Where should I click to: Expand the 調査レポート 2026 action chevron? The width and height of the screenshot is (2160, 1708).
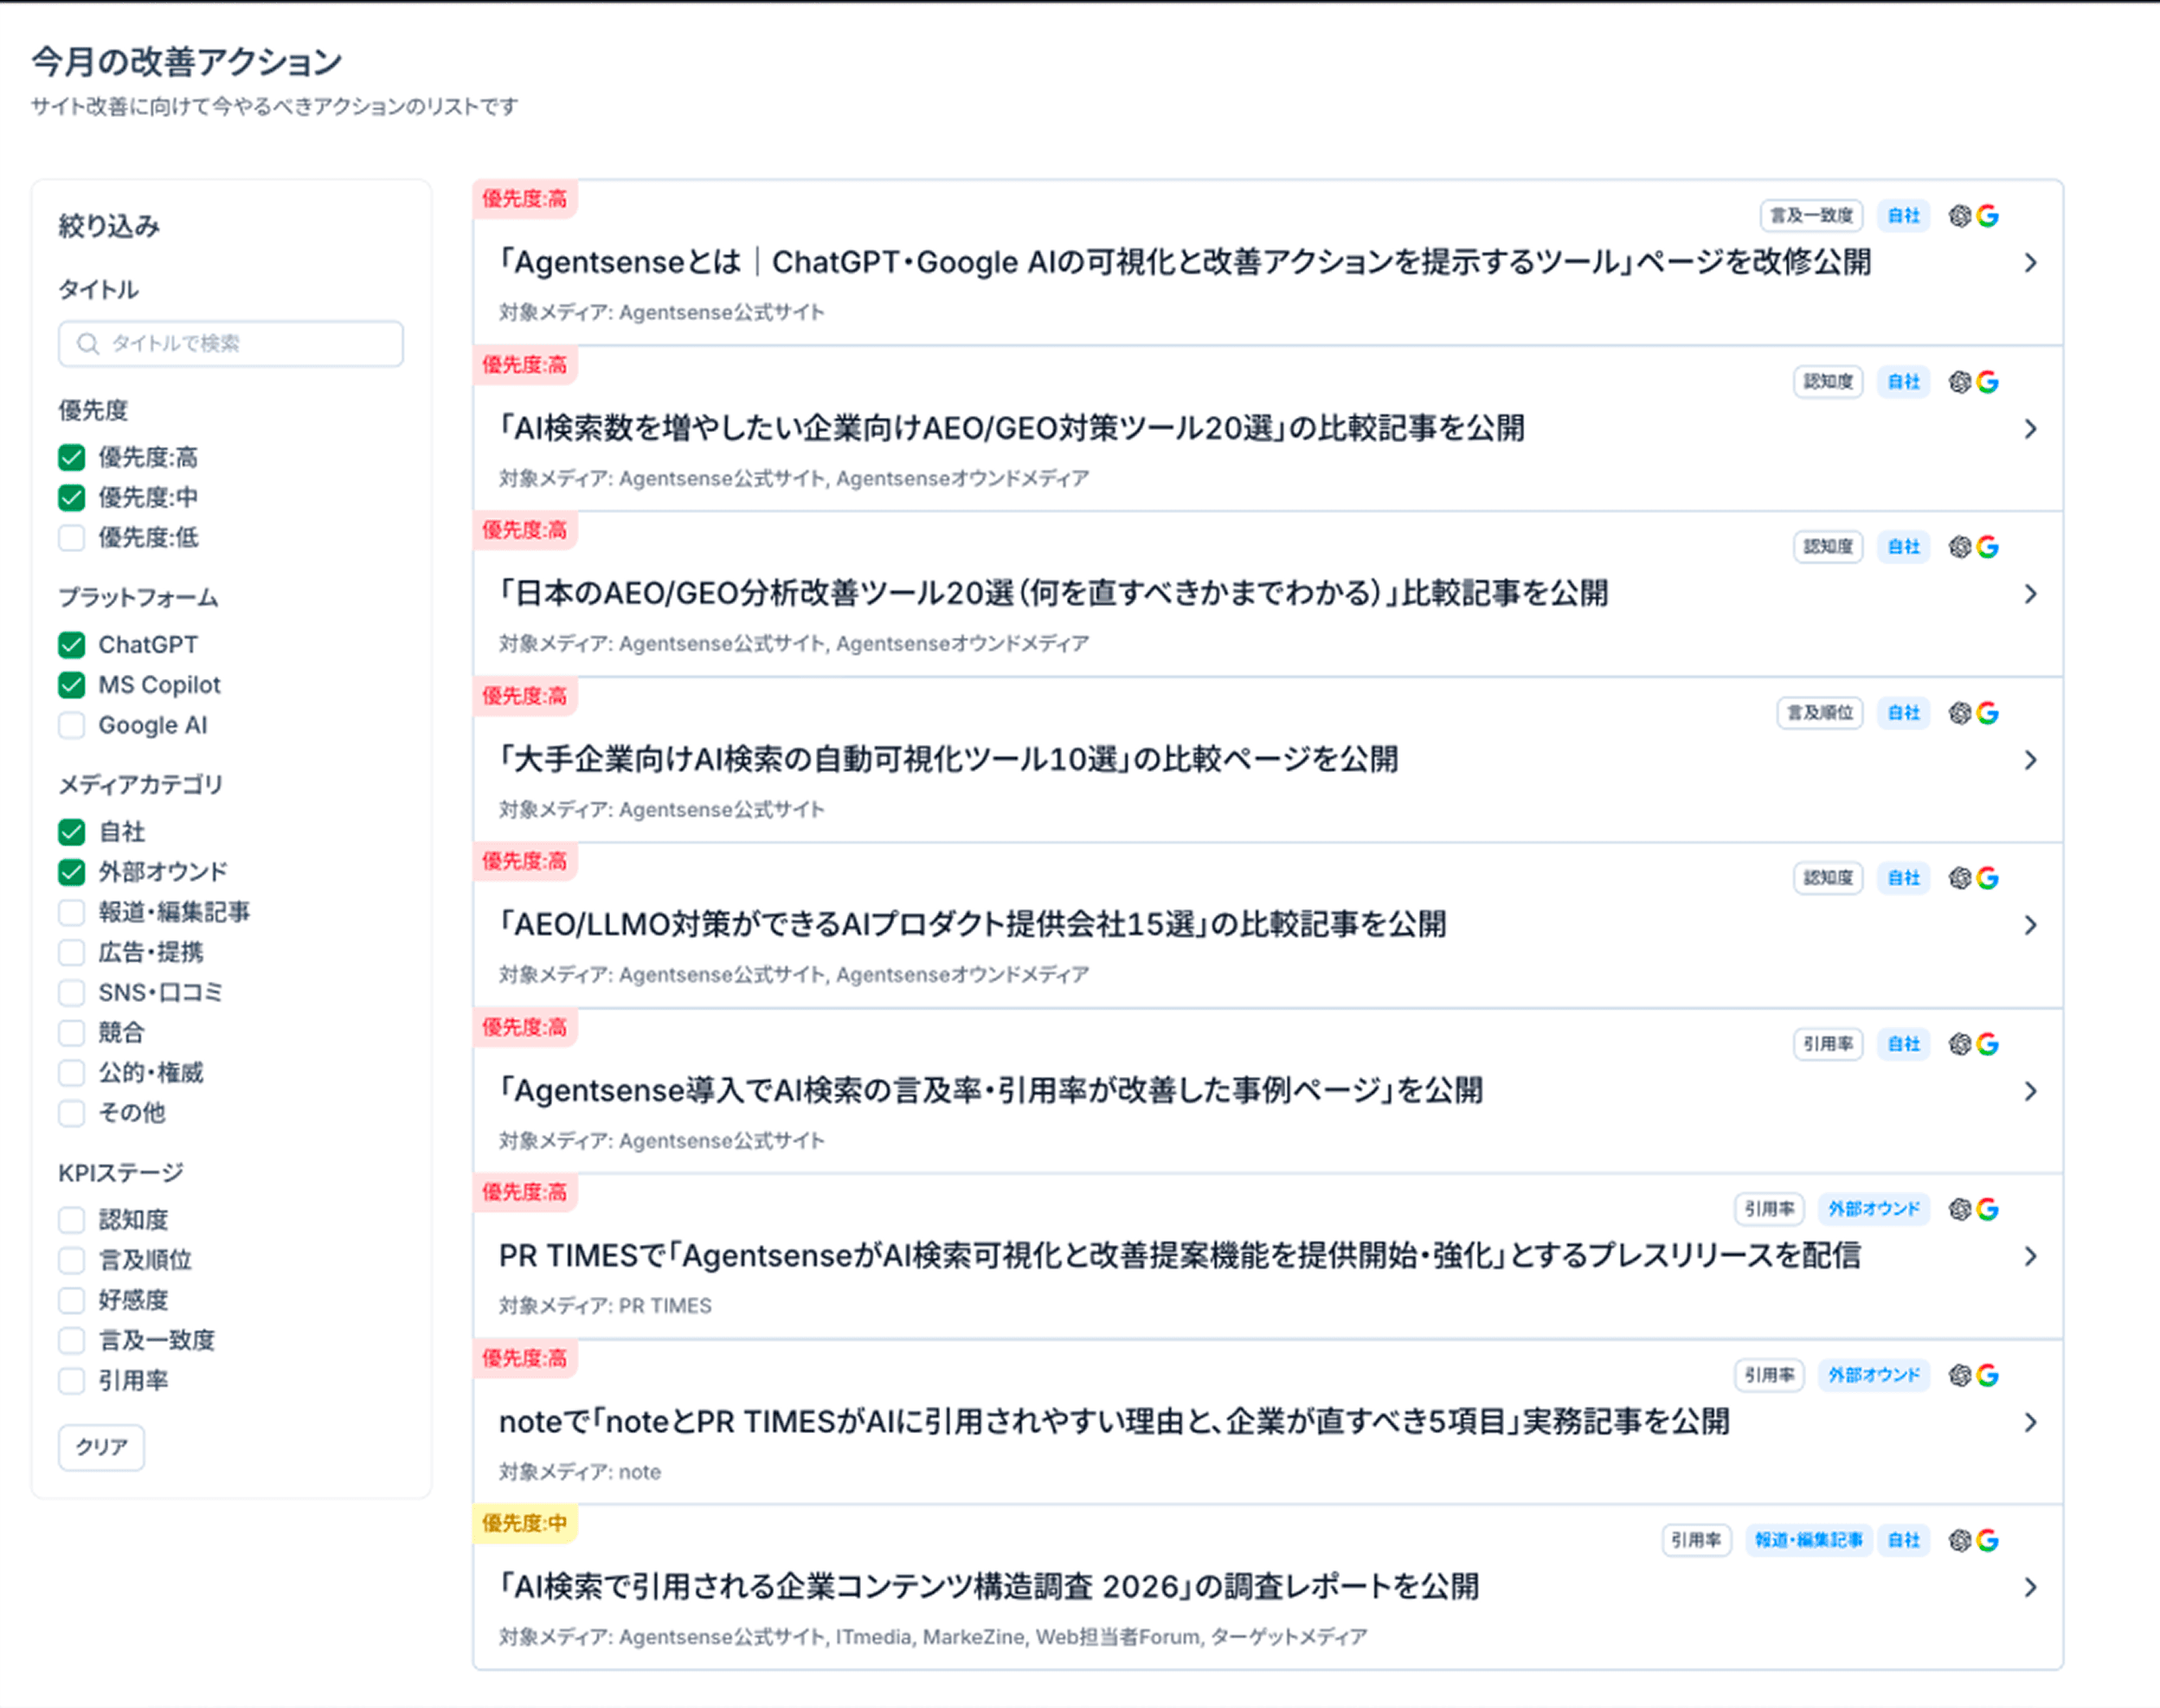click(x=2031, y=1587)
